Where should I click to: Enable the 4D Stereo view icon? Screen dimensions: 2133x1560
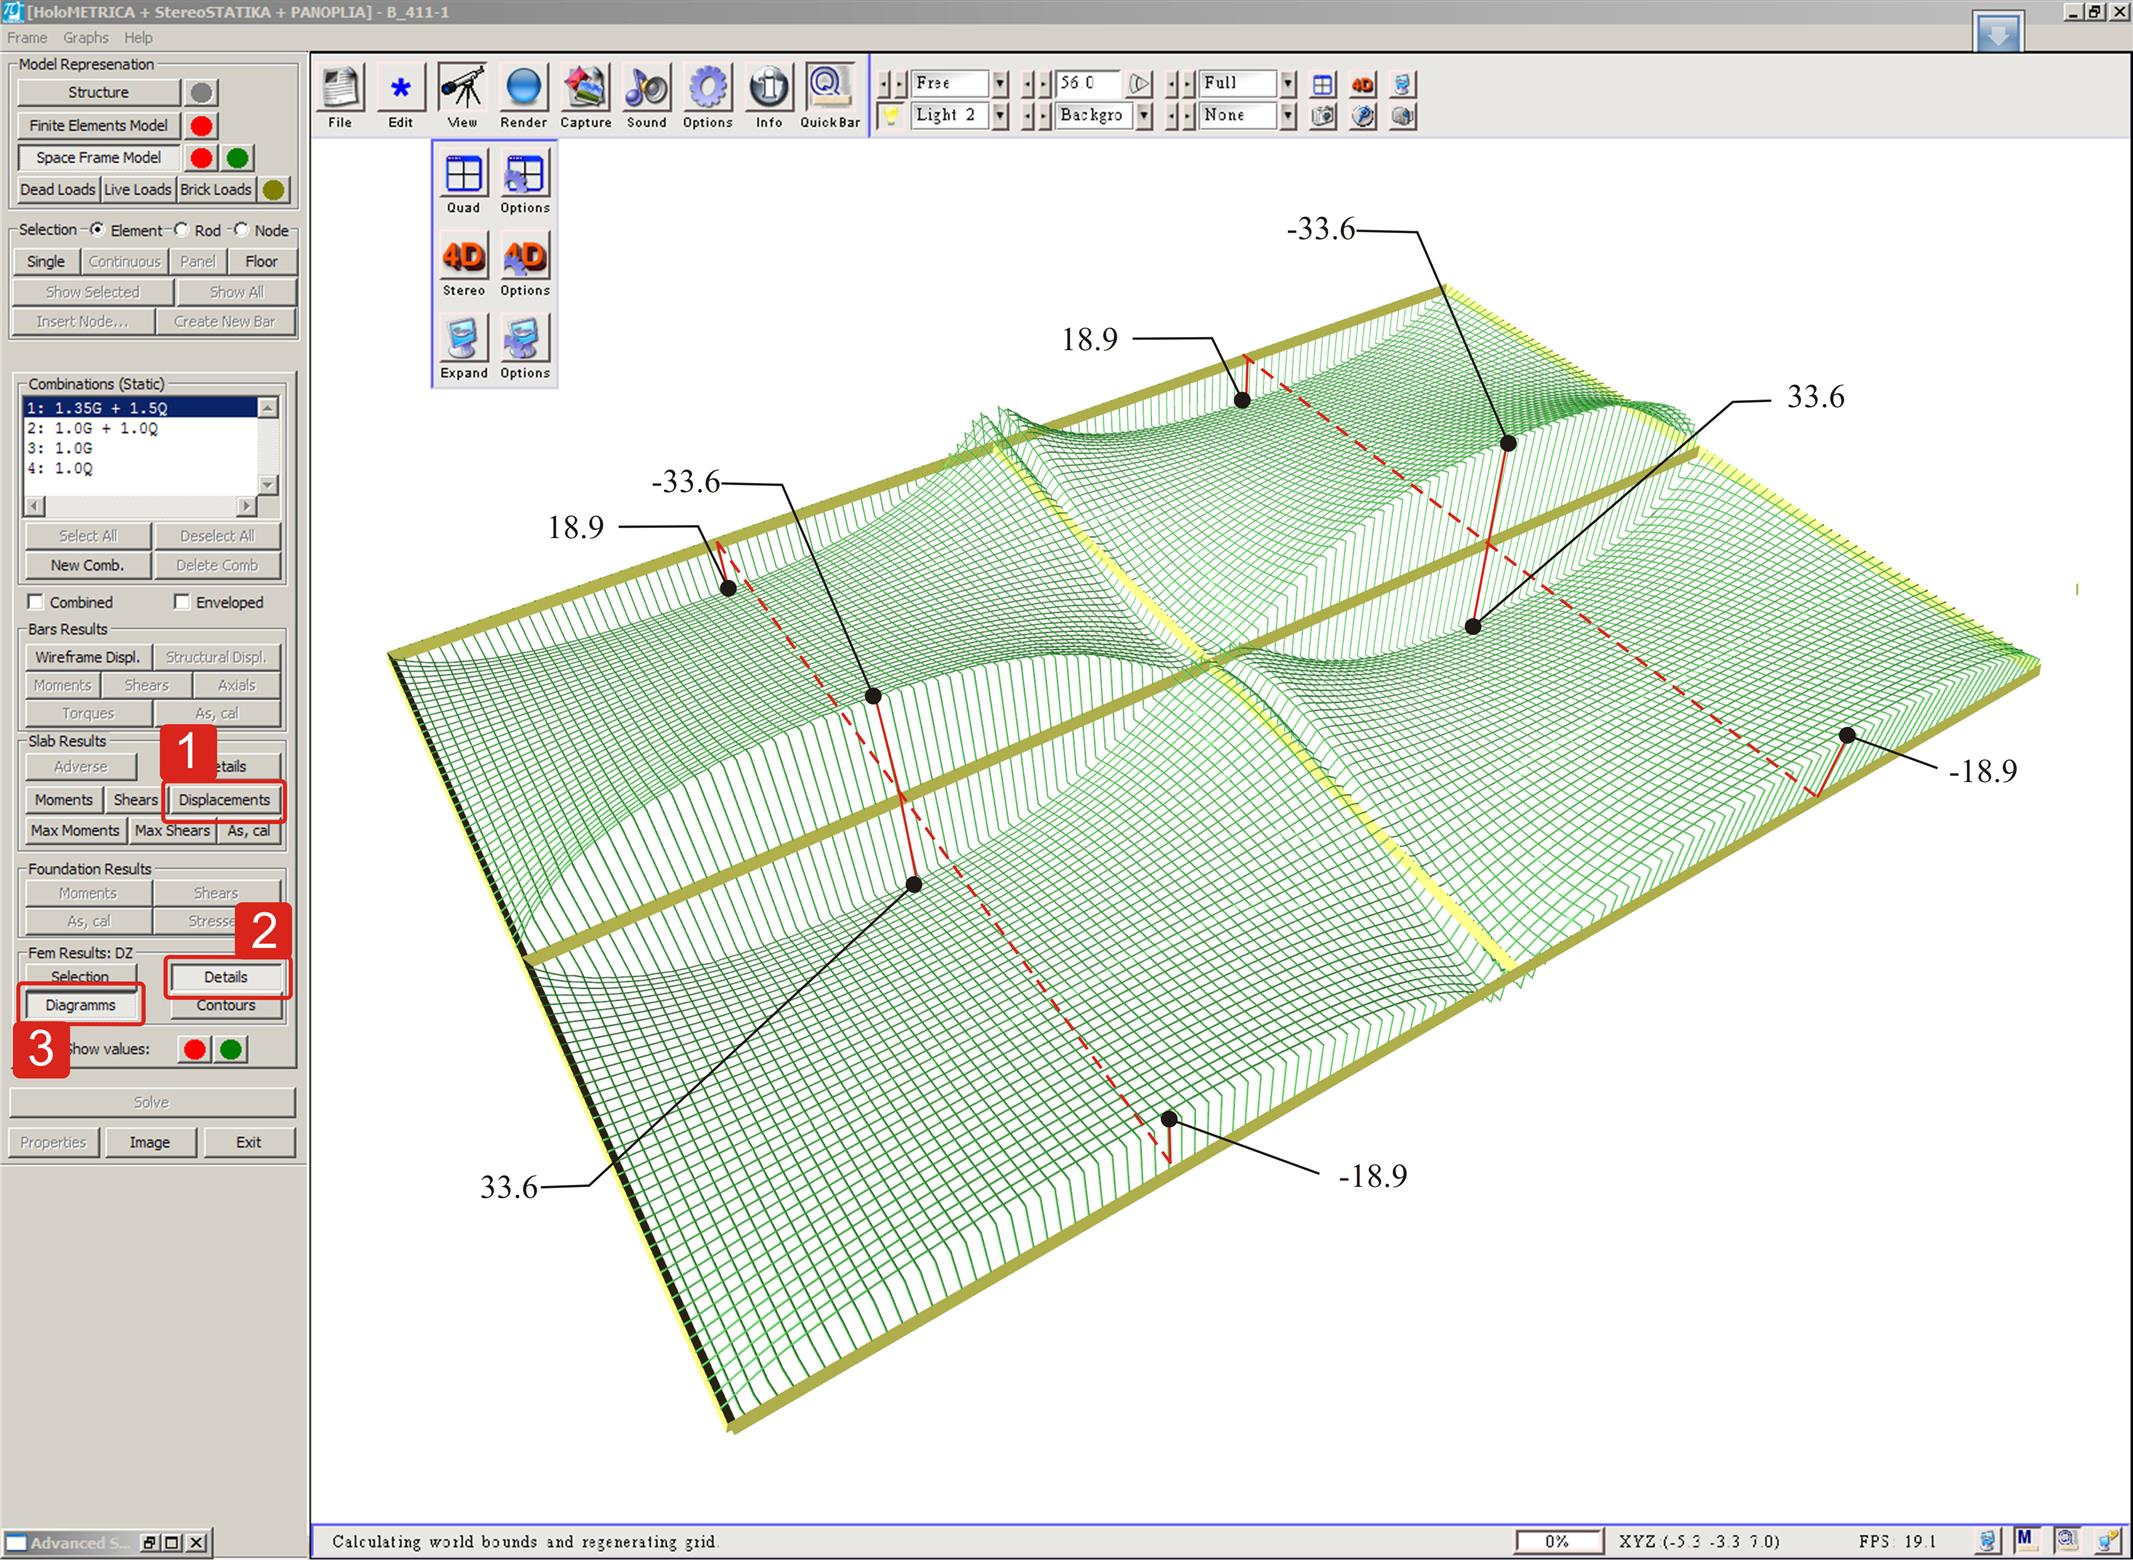(463, 258)
